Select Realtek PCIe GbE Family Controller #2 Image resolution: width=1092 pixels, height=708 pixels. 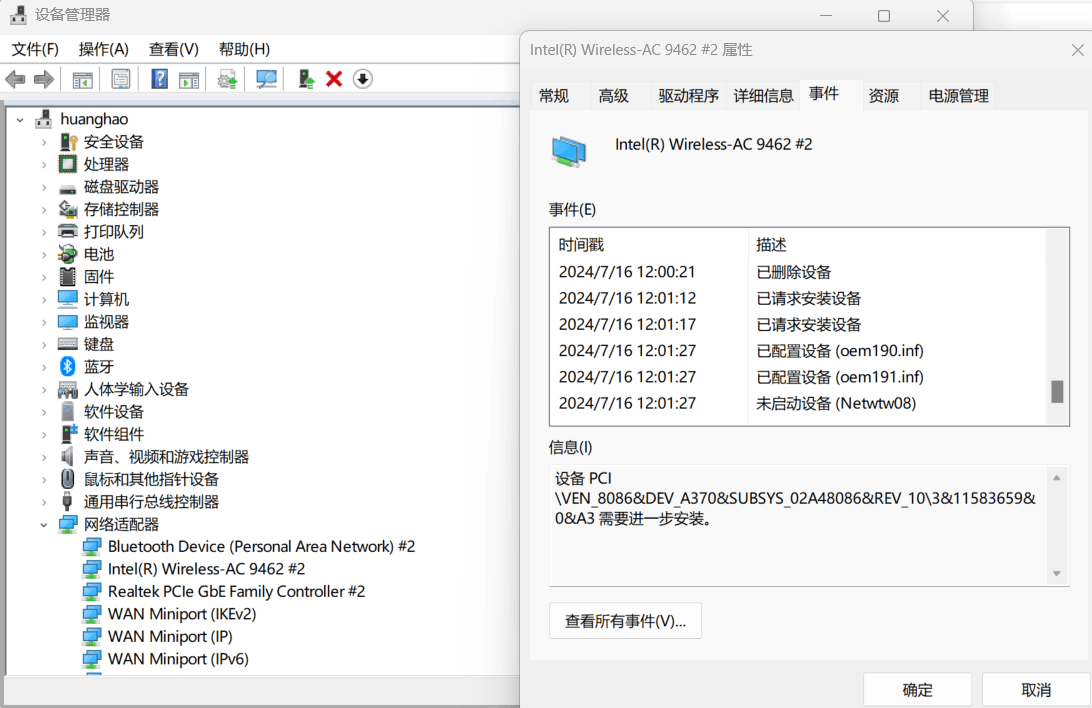[x=236, y=592]
